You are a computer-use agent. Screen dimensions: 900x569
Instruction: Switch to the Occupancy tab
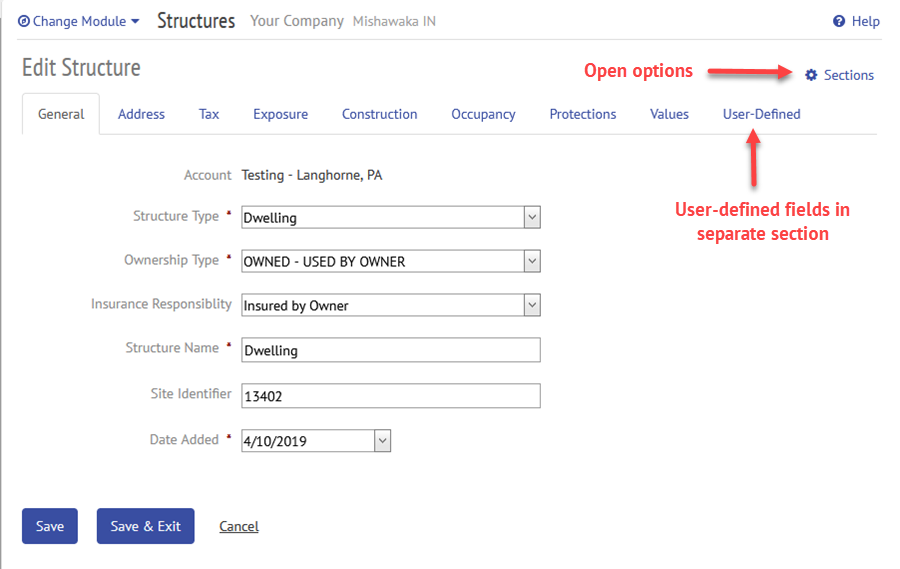[483, 114]
